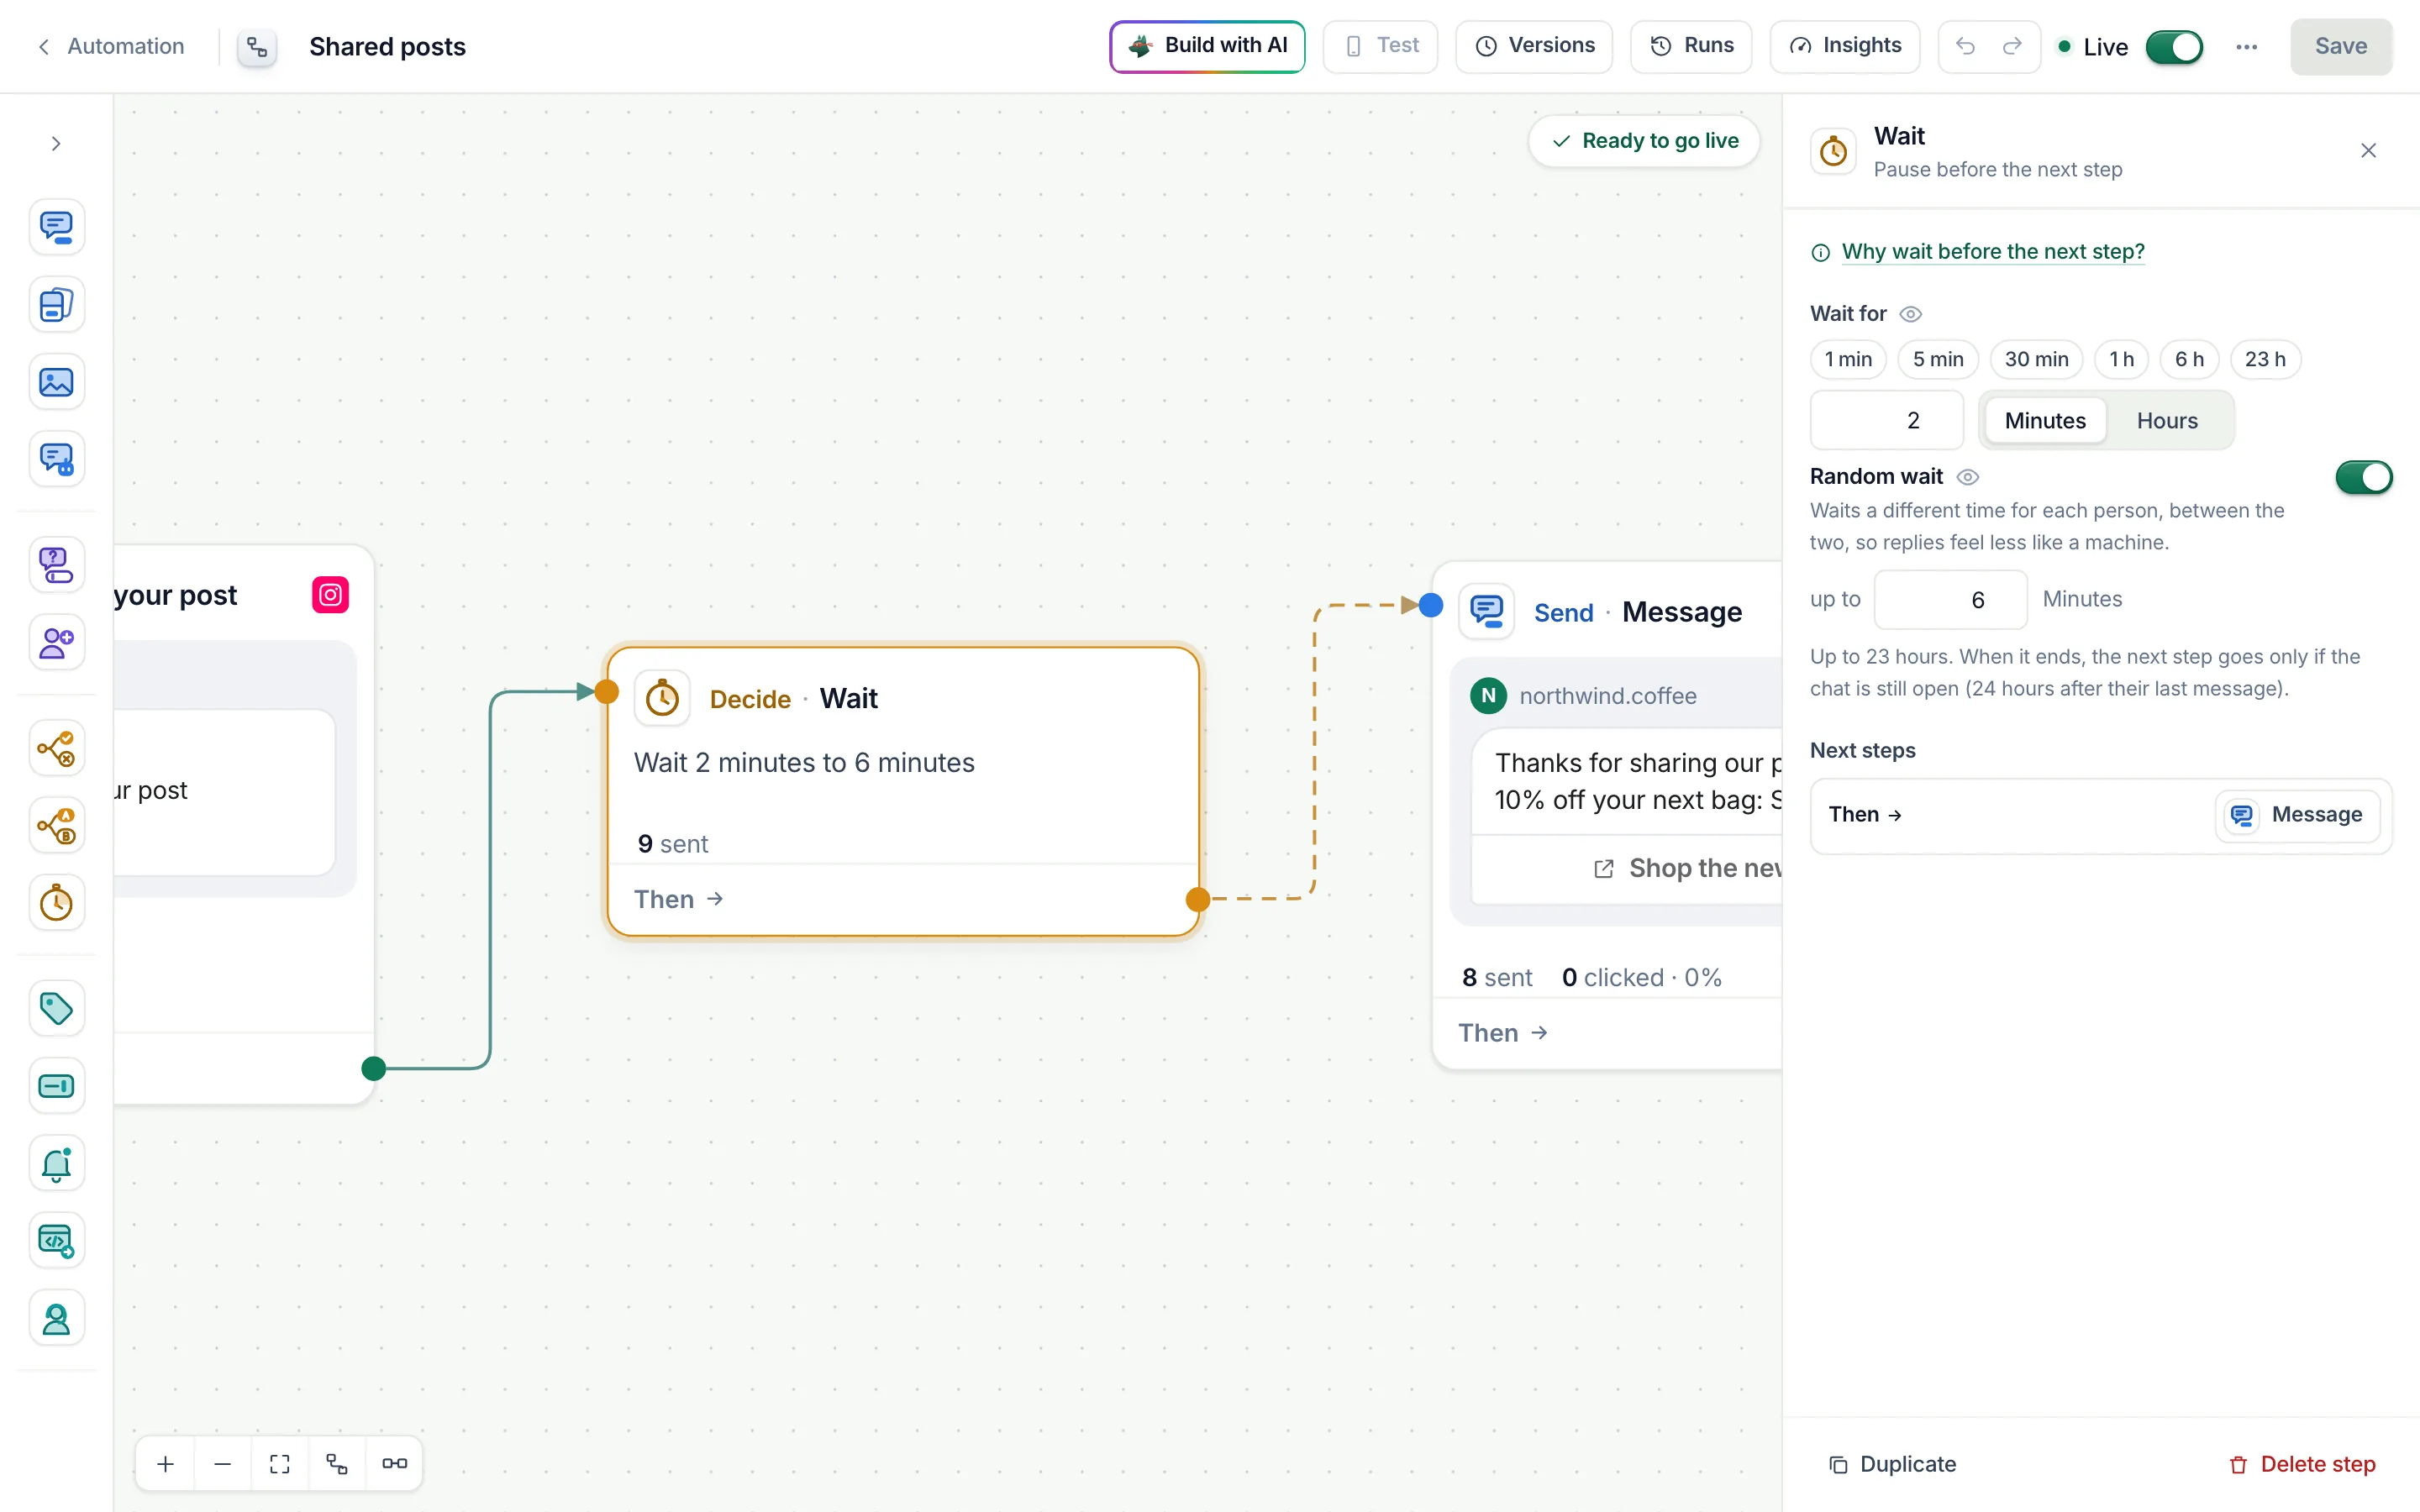Zoom out on the canvas
This screenshot has width=2420, height=1512.
coord(223,1464)
